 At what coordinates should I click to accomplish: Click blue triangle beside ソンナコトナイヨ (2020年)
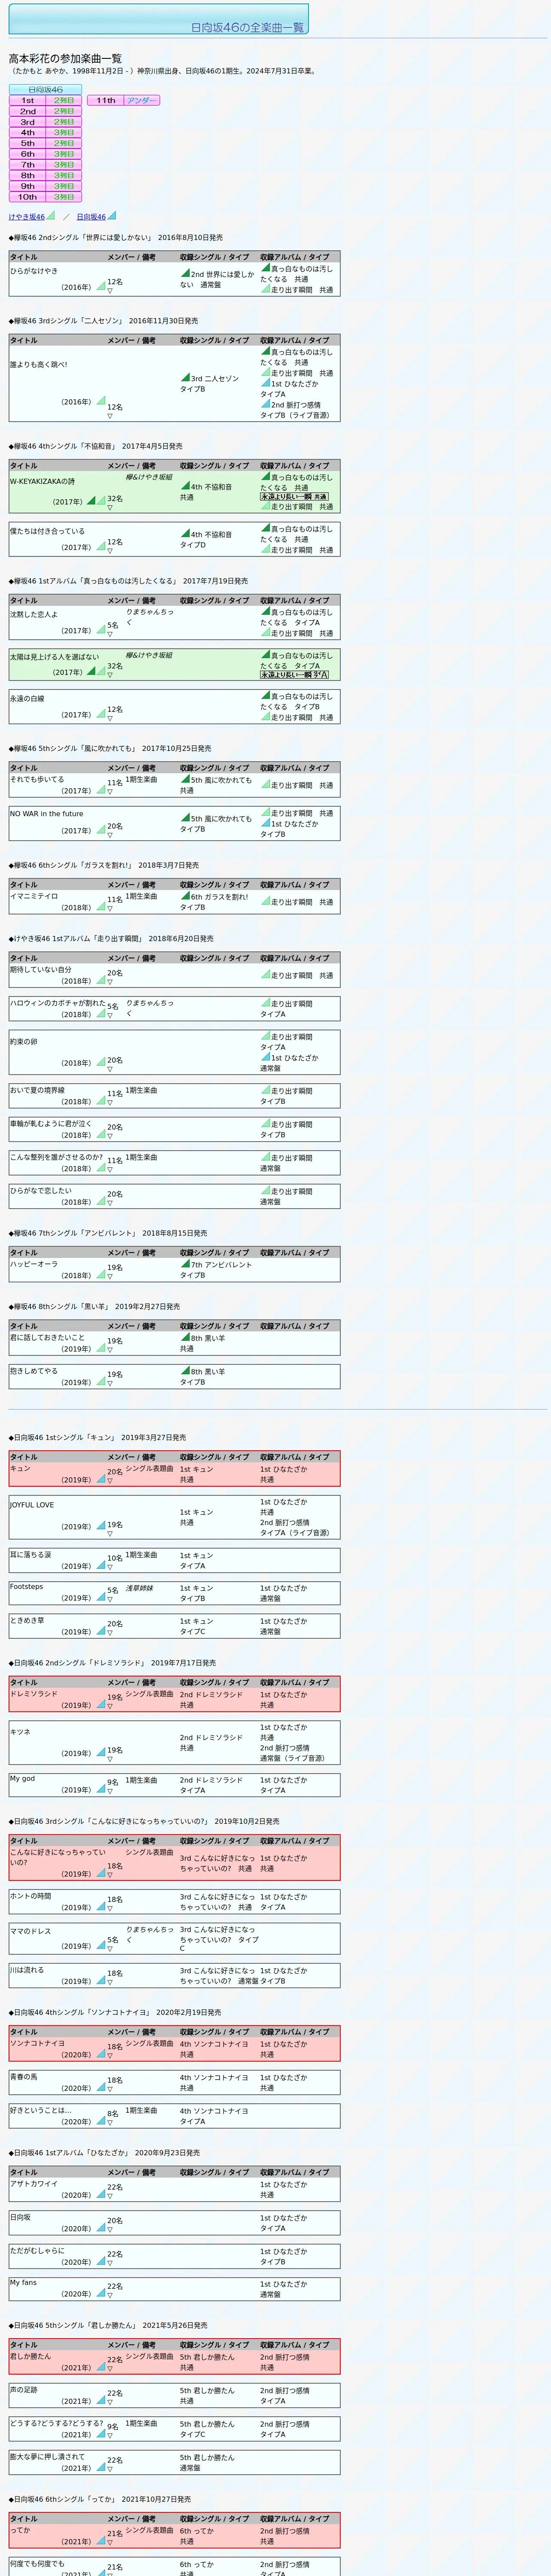click(101, 2054)
